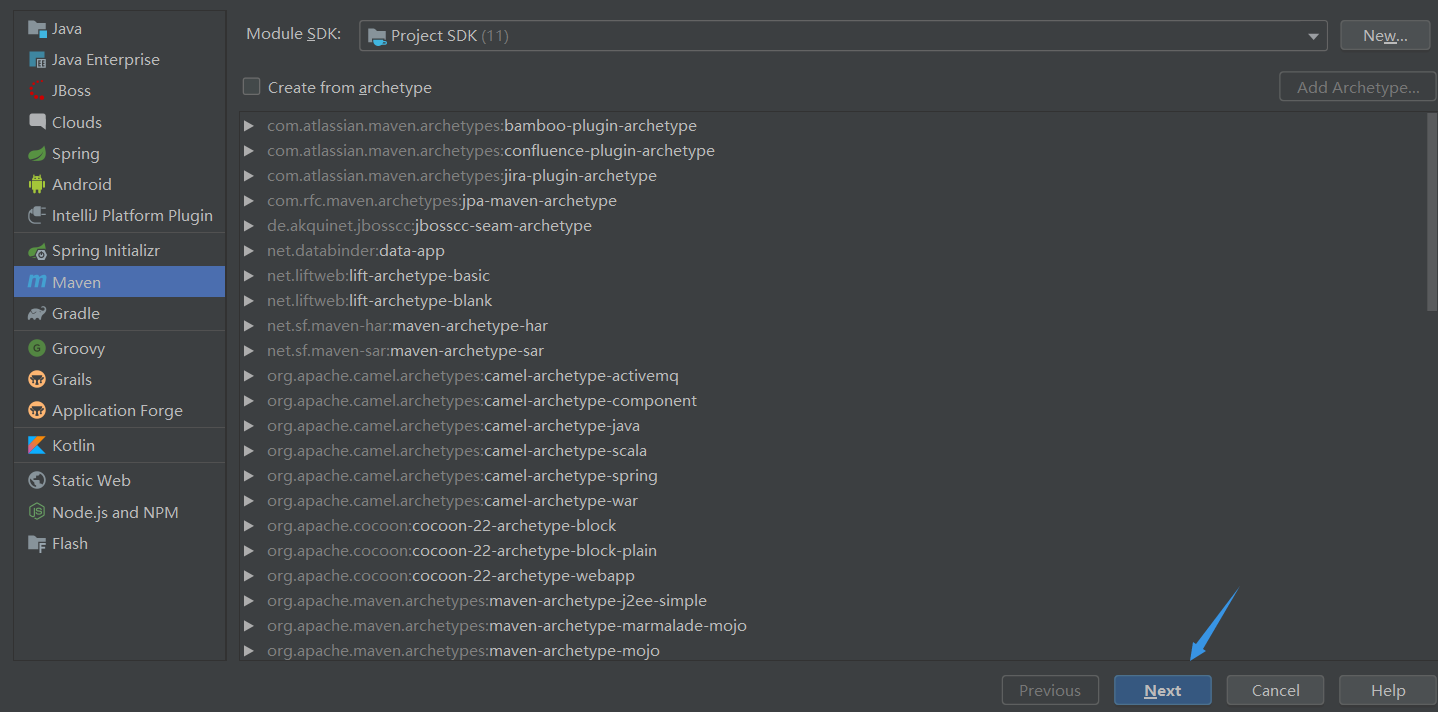The width and height of the screenshot is (1438, 712).
Task: Select Java project type label
Action: (67, 29)
